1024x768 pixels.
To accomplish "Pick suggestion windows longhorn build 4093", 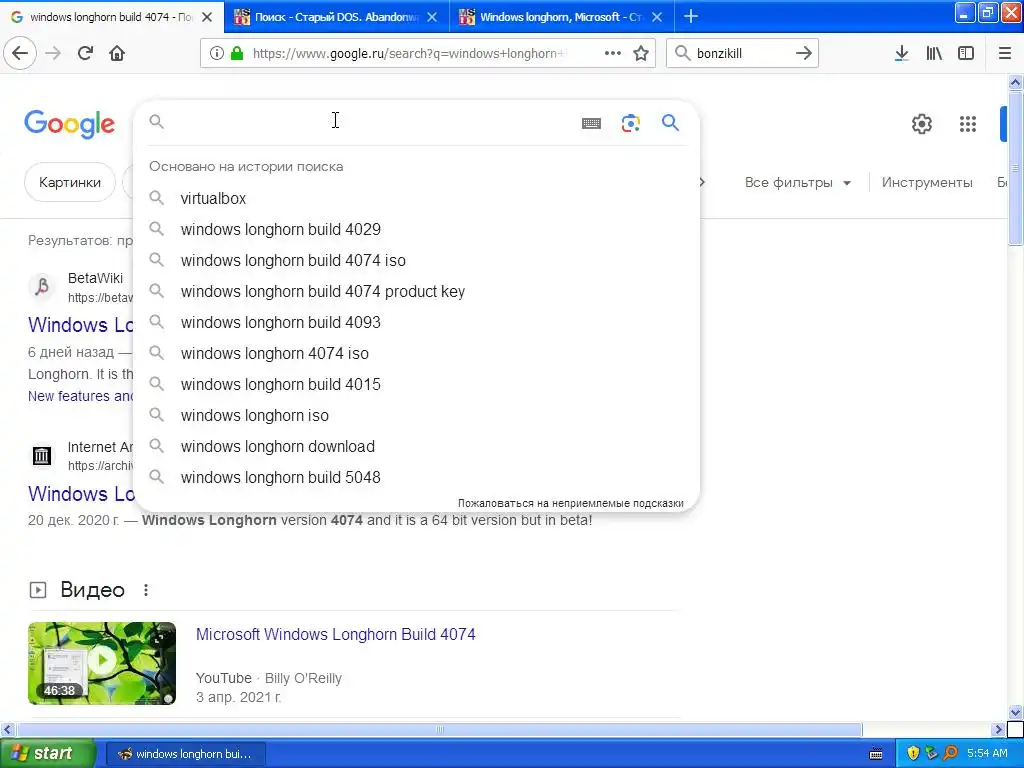I will (416, 322).
